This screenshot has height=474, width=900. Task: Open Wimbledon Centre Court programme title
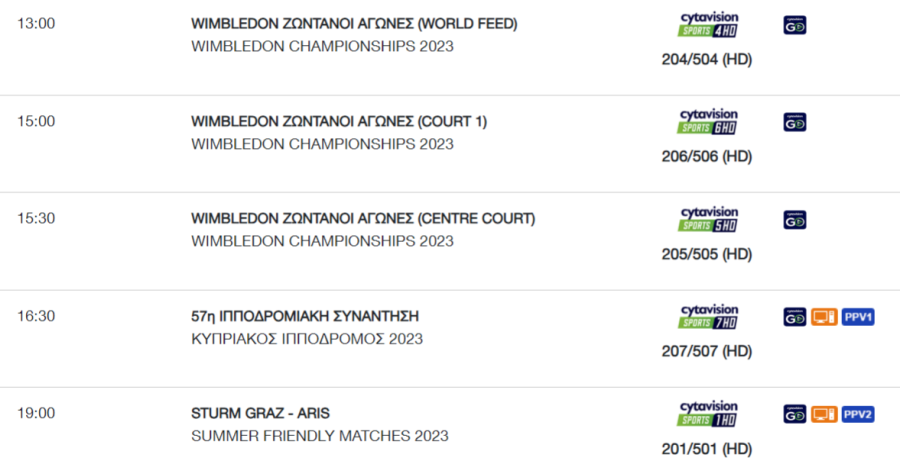point(363,219)
